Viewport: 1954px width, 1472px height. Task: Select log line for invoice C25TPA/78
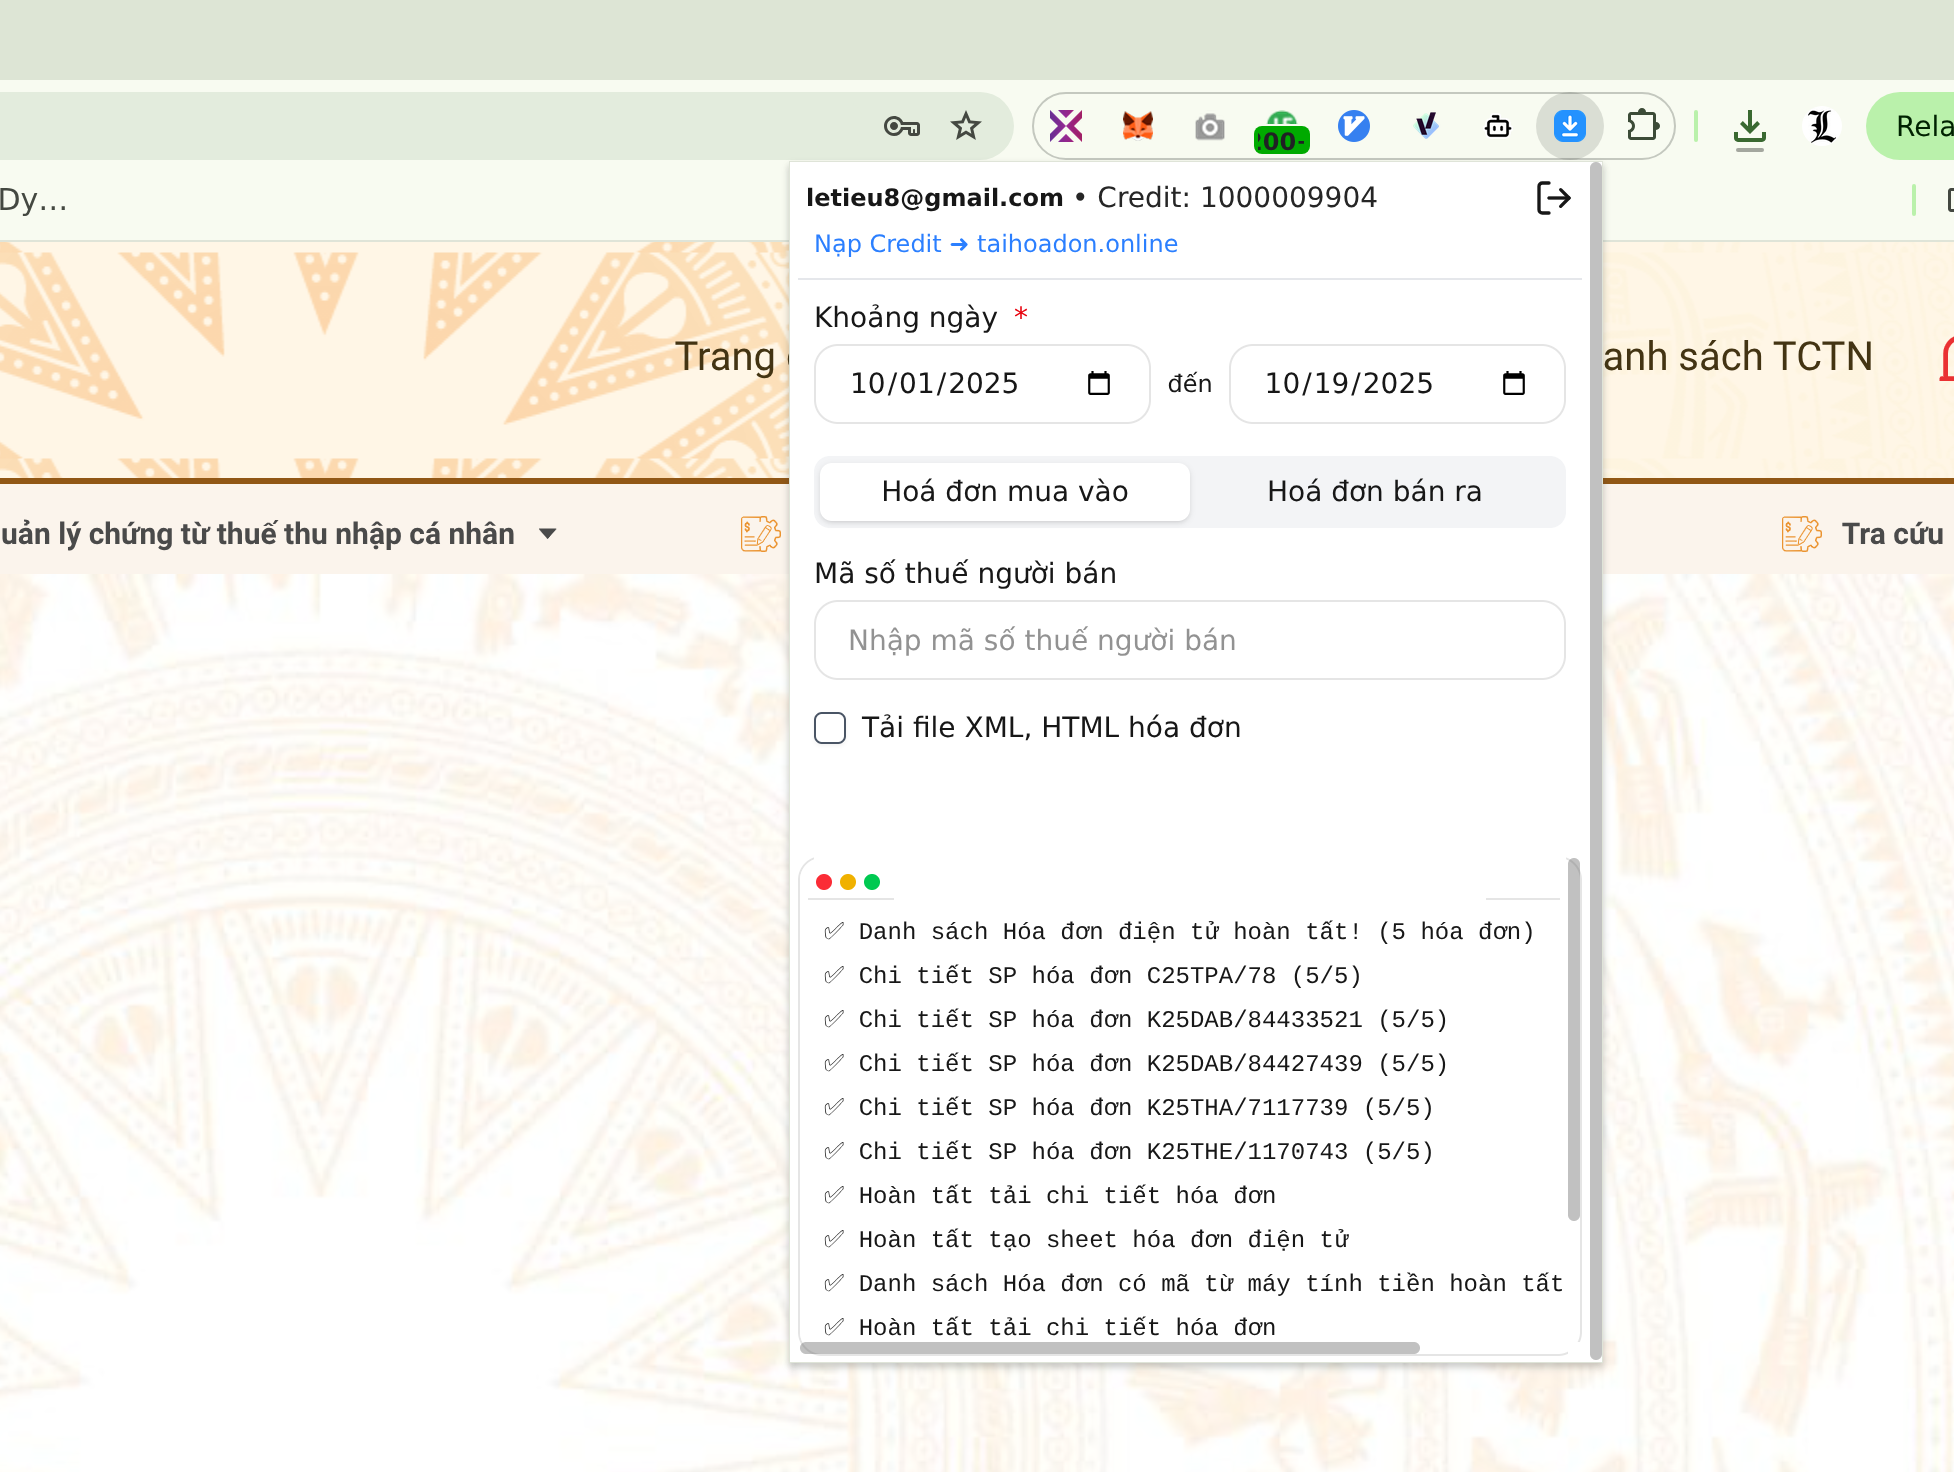(x=1092, y=976)
